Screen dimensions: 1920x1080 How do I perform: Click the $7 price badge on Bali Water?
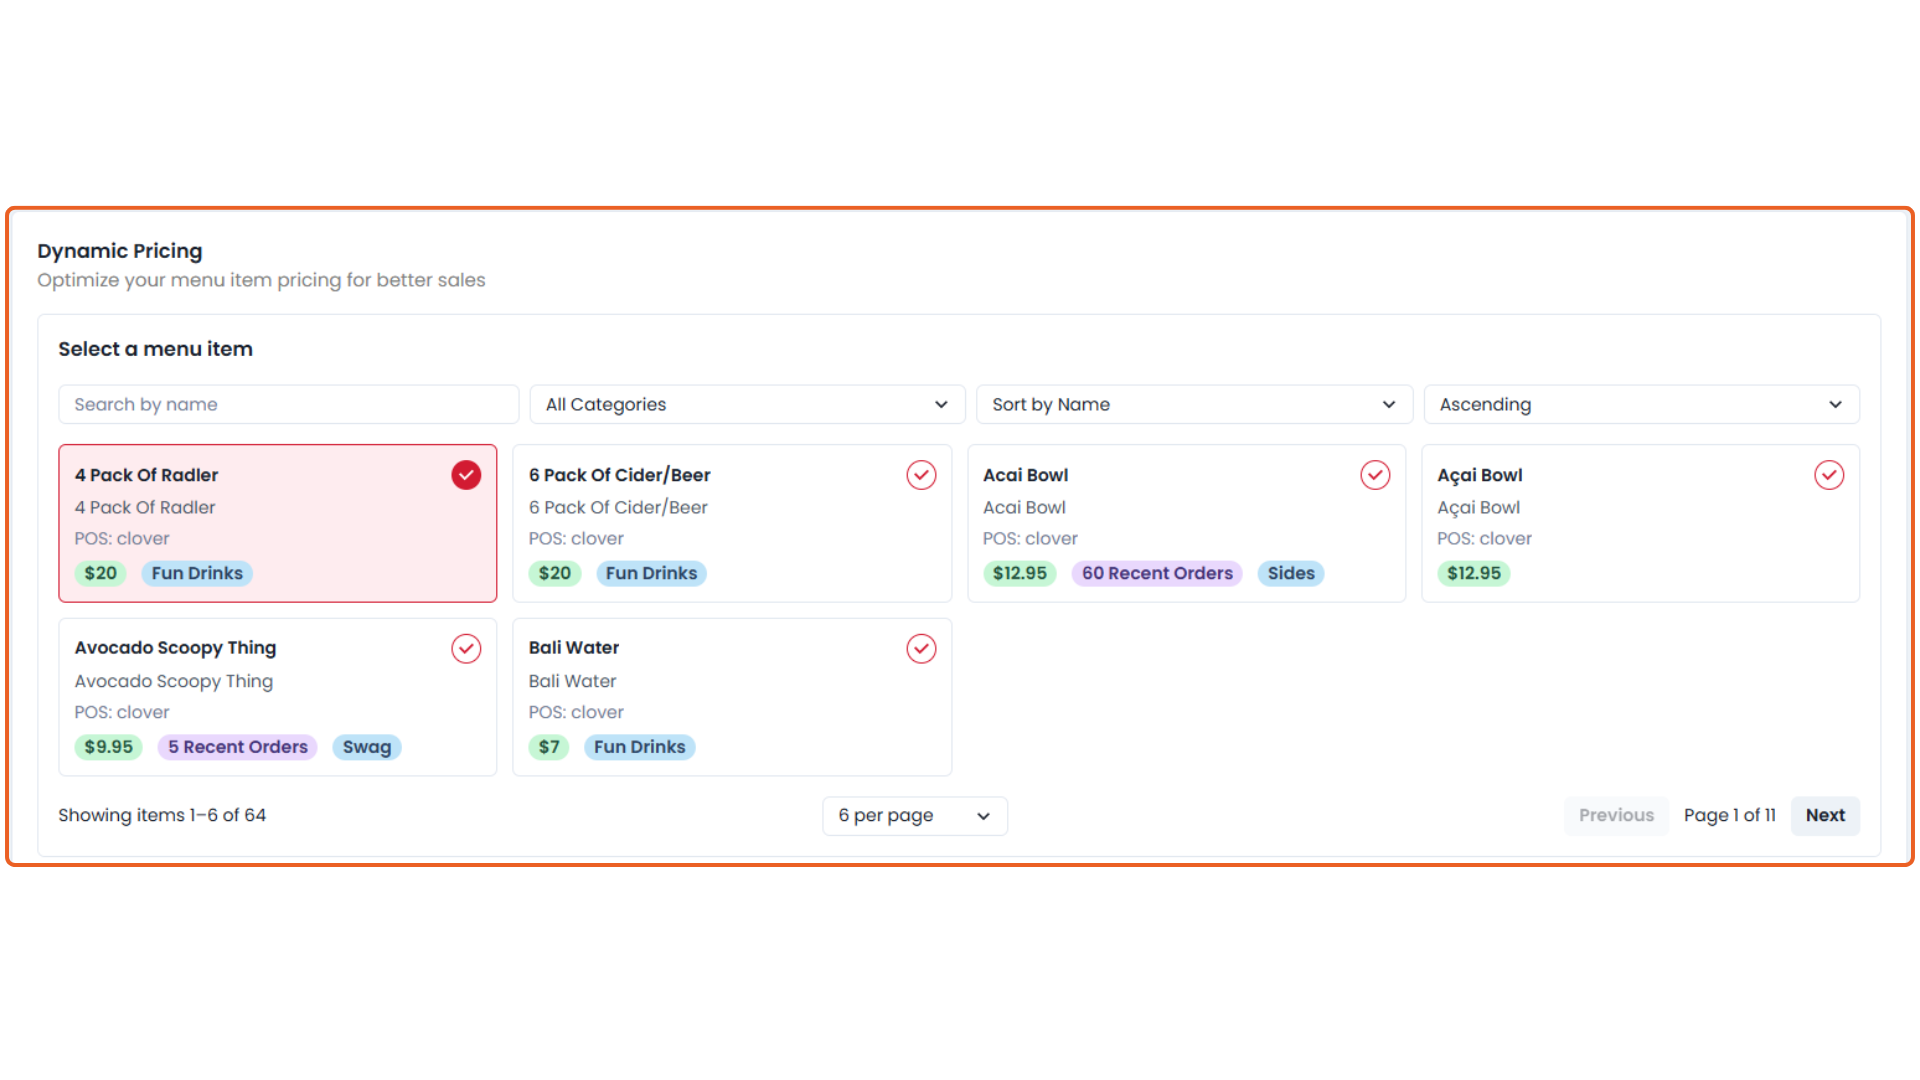coord(549,747)
